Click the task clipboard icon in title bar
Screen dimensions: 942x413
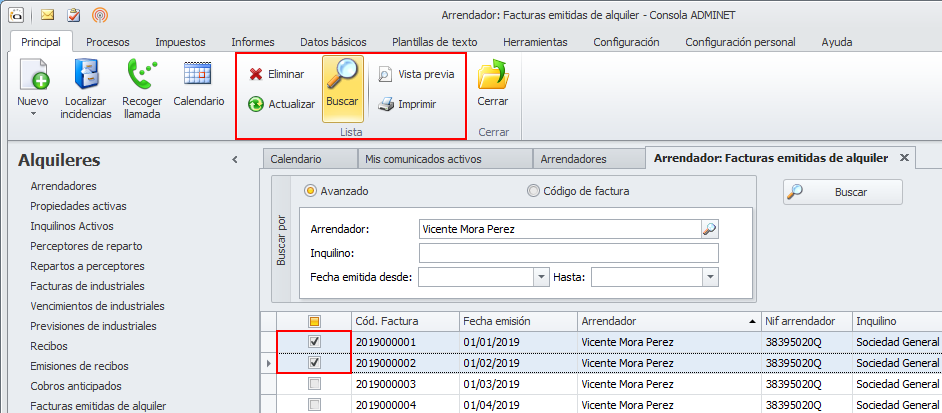point(74,14)
